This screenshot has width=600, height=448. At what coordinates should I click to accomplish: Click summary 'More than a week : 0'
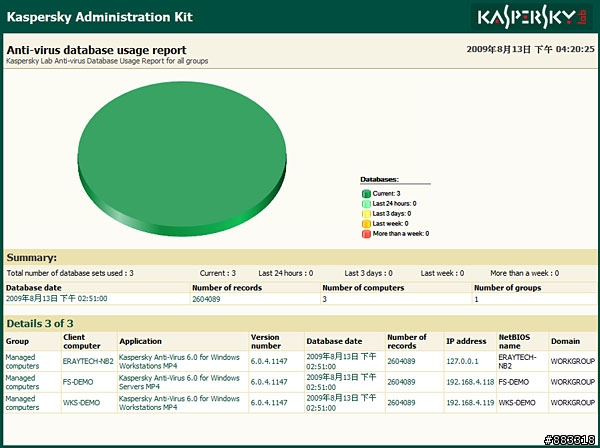click(x=525, y=273)
